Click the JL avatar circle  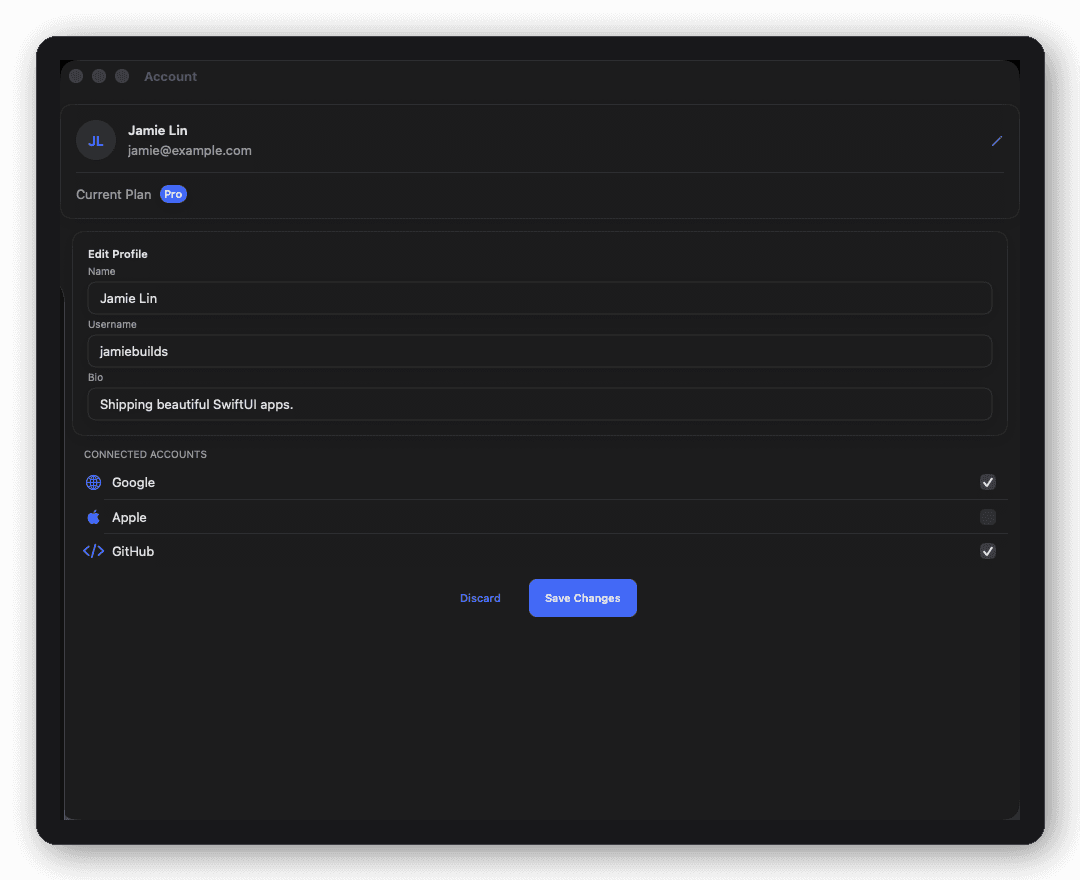point(96,140)
